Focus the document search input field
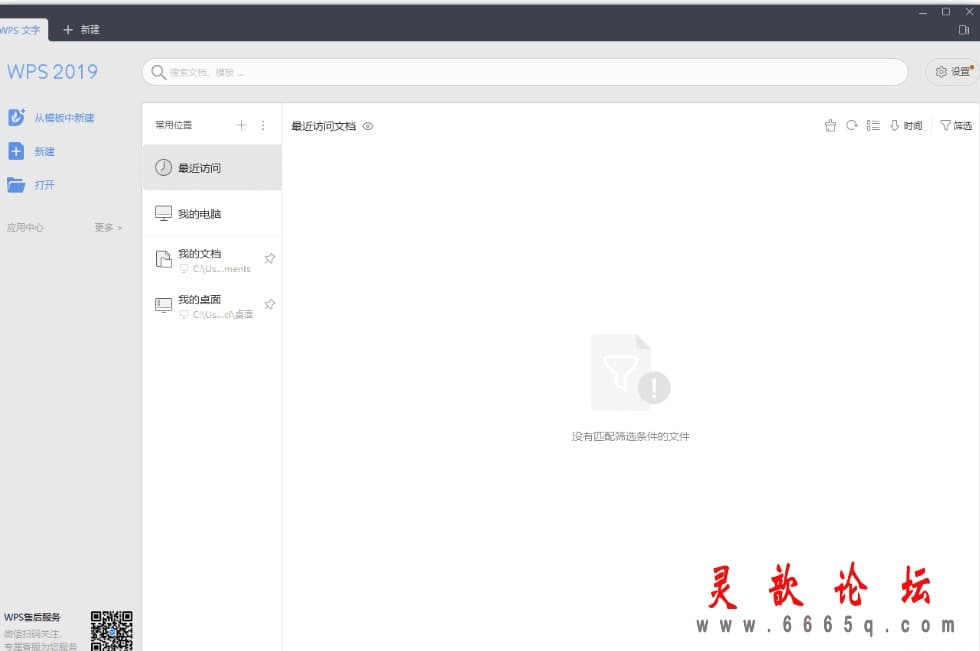This screenshot has height=651, width=980. pos(524,72)
